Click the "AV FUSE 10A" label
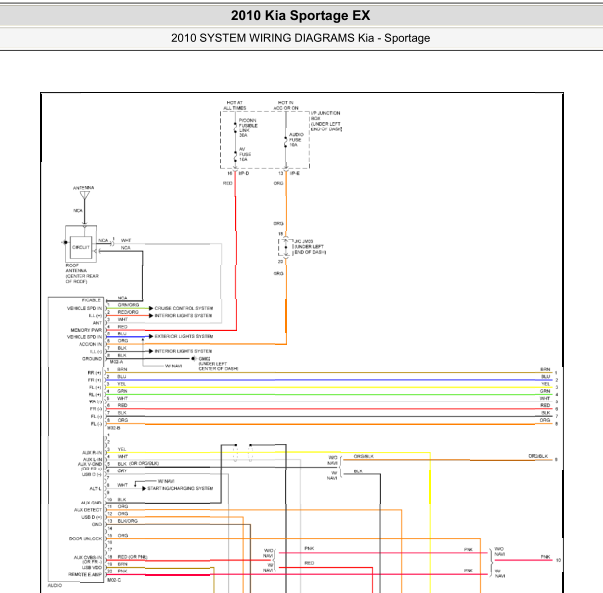This screenshot has width=603, height=593. (245, 154)
